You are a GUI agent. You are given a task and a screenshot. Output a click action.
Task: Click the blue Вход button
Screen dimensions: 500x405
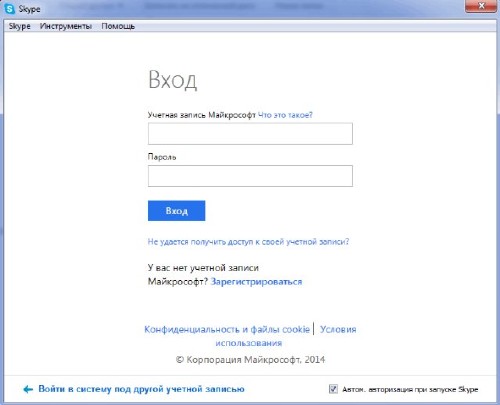tap(177, 211)
